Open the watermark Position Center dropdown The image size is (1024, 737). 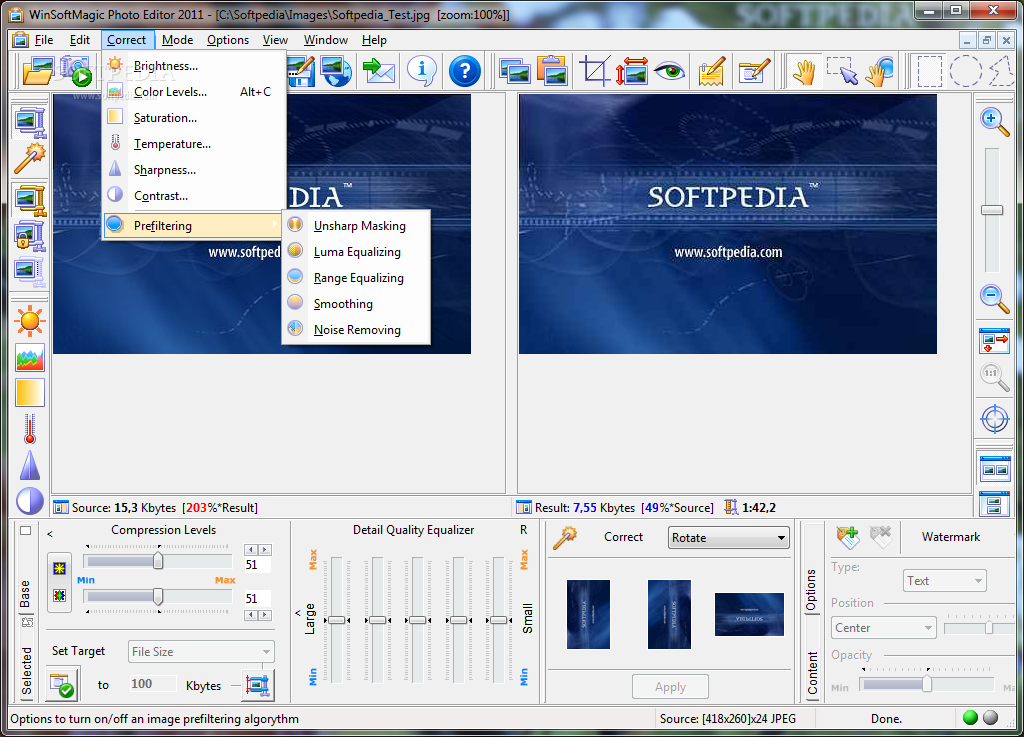click(884, 627)
